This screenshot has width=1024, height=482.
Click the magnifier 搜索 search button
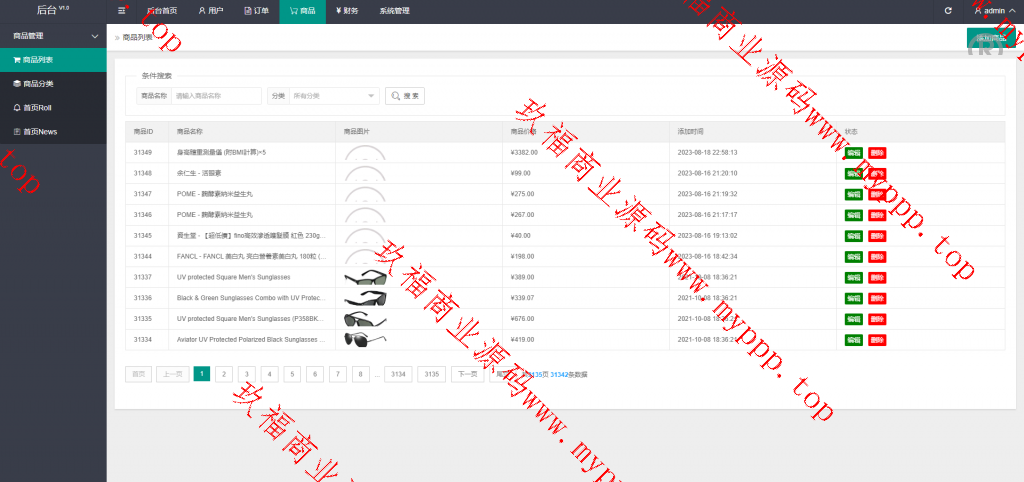click(405, 96)
